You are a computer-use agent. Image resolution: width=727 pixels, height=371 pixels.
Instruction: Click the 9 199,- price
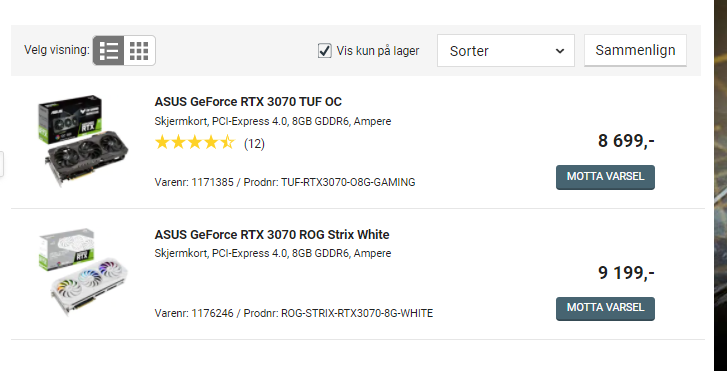pyautogui.click(x=626, y=273)
